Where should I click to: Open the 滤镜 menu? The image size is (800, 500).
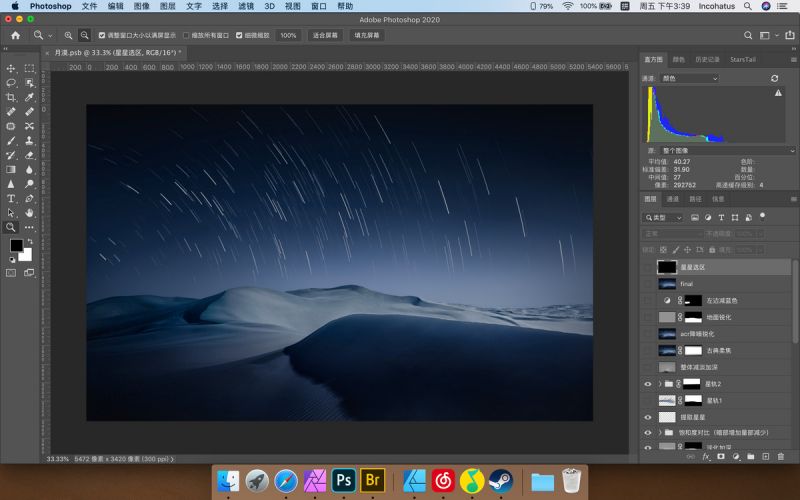[x=246, y=6]
